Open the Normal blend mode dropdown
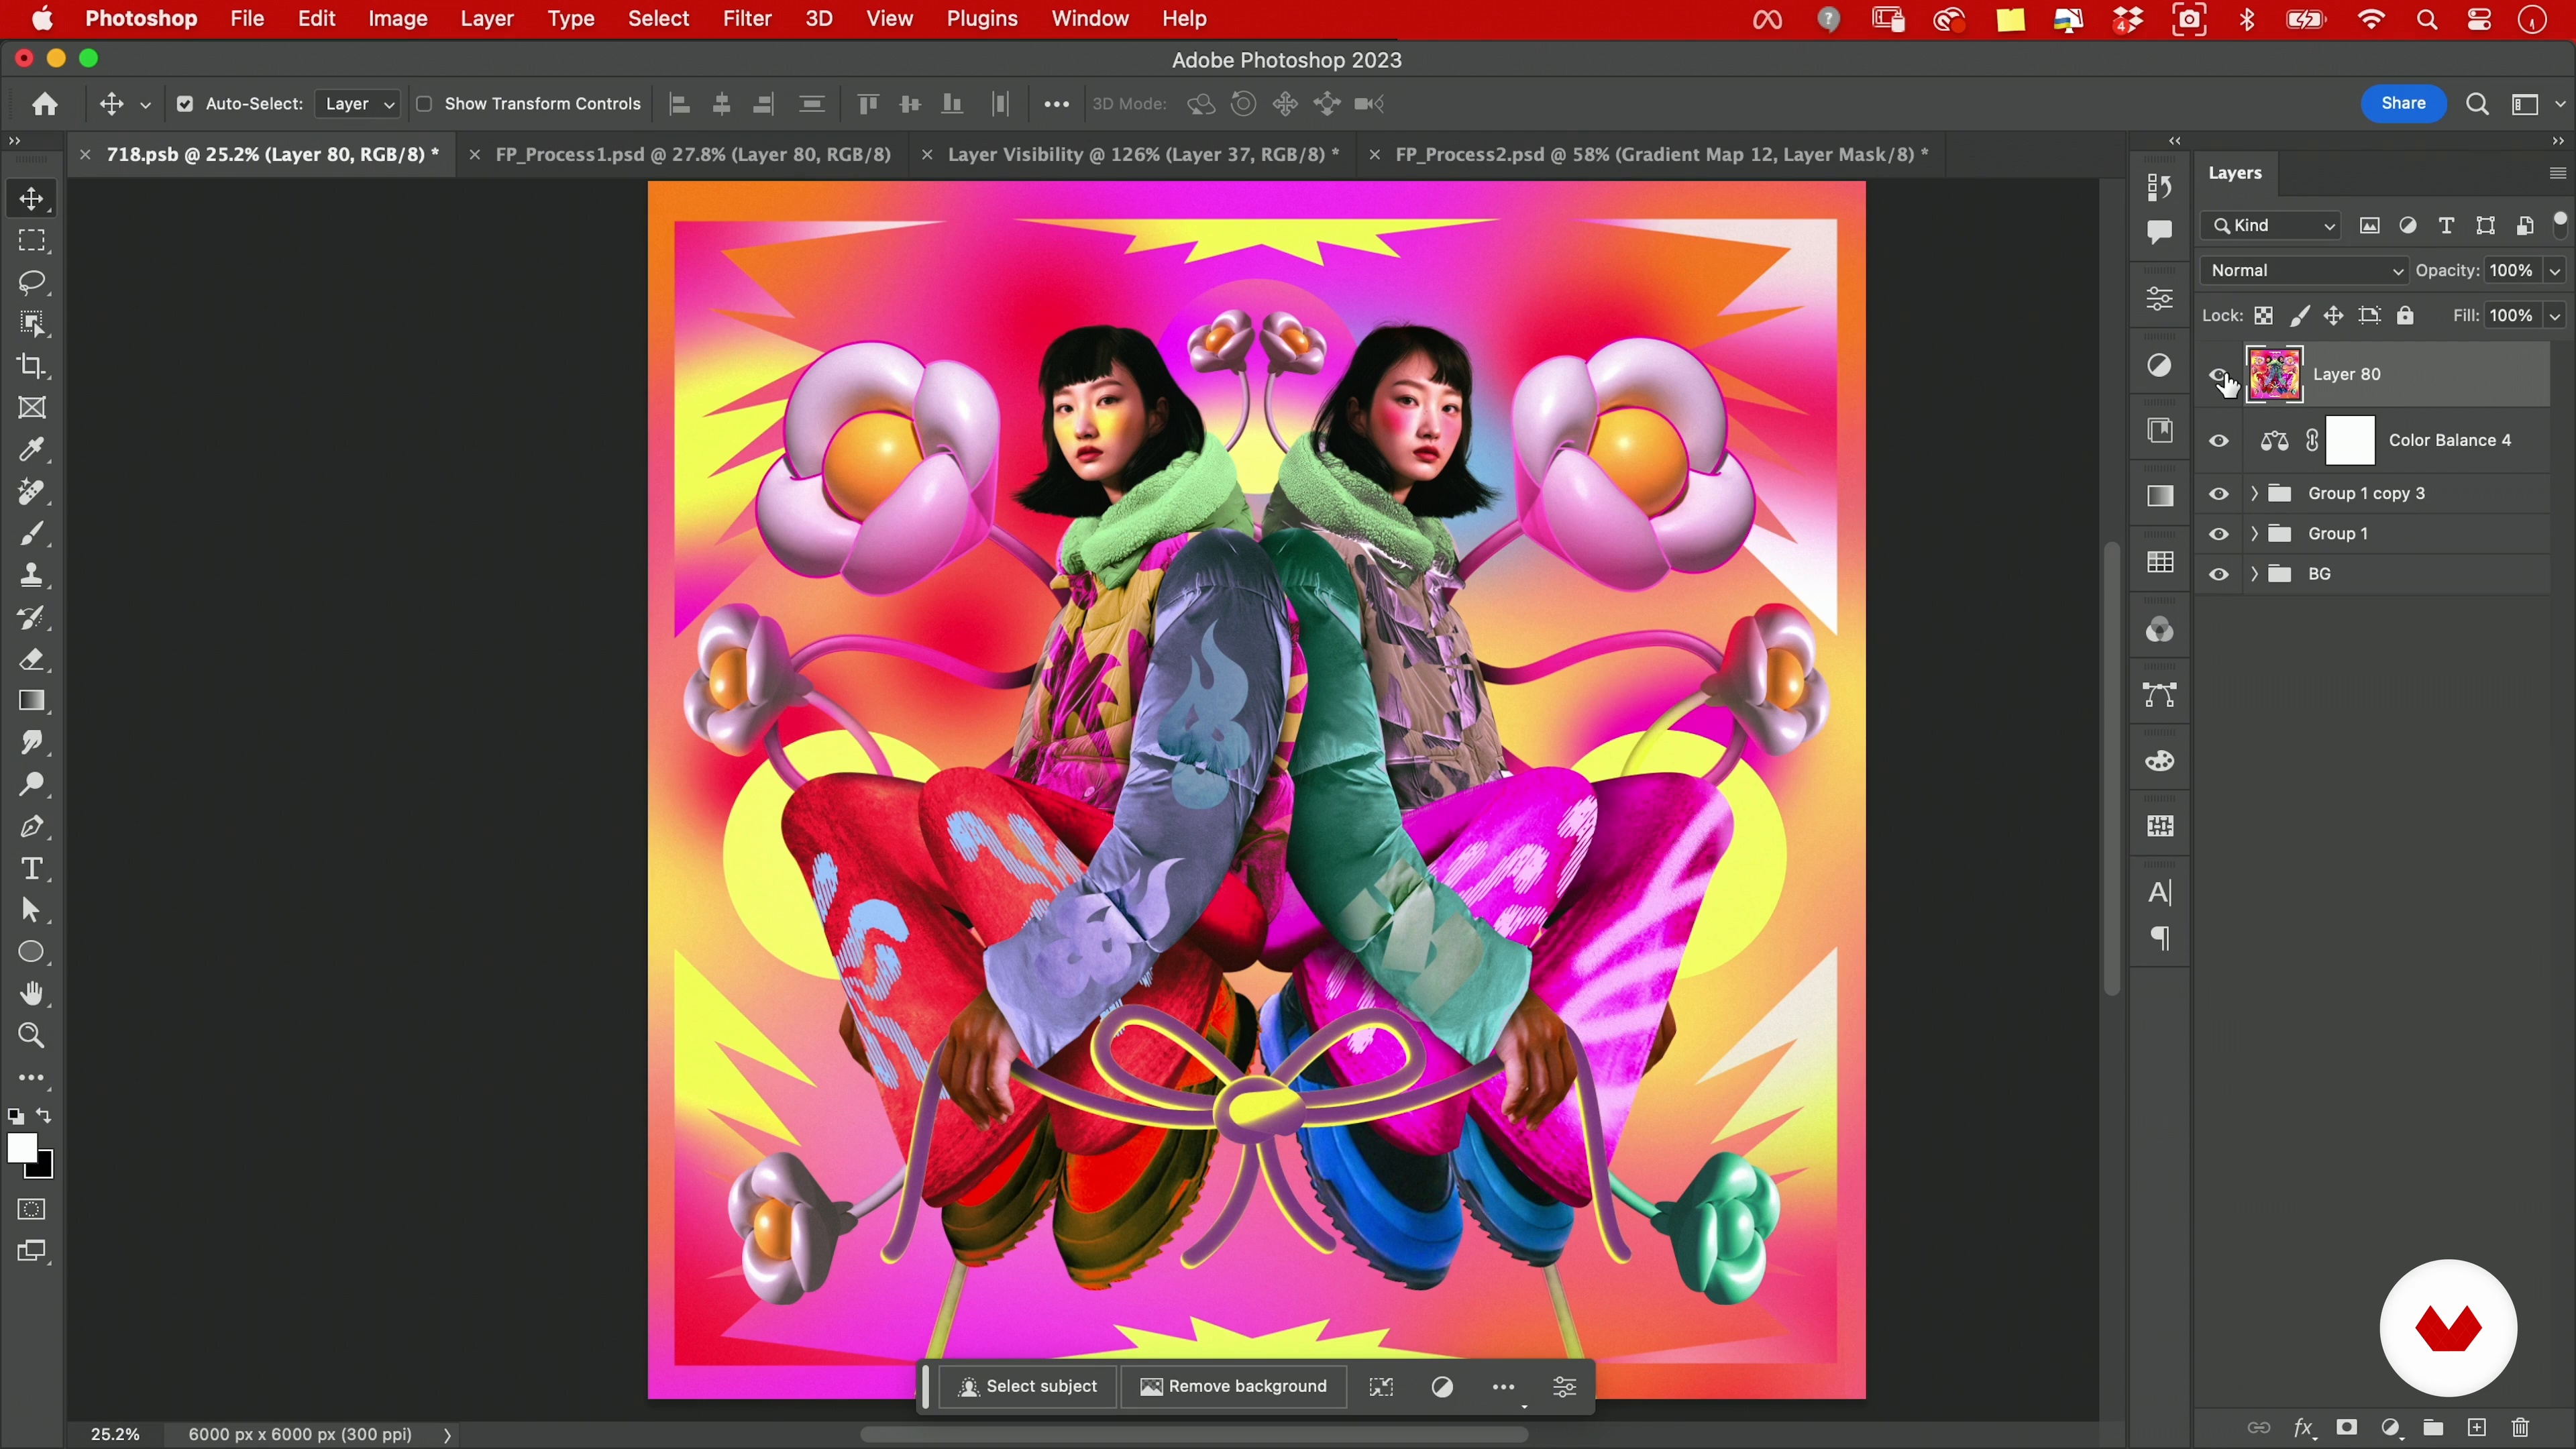Screen dimensions: 2576x1449 click(x=2305, y=270)
